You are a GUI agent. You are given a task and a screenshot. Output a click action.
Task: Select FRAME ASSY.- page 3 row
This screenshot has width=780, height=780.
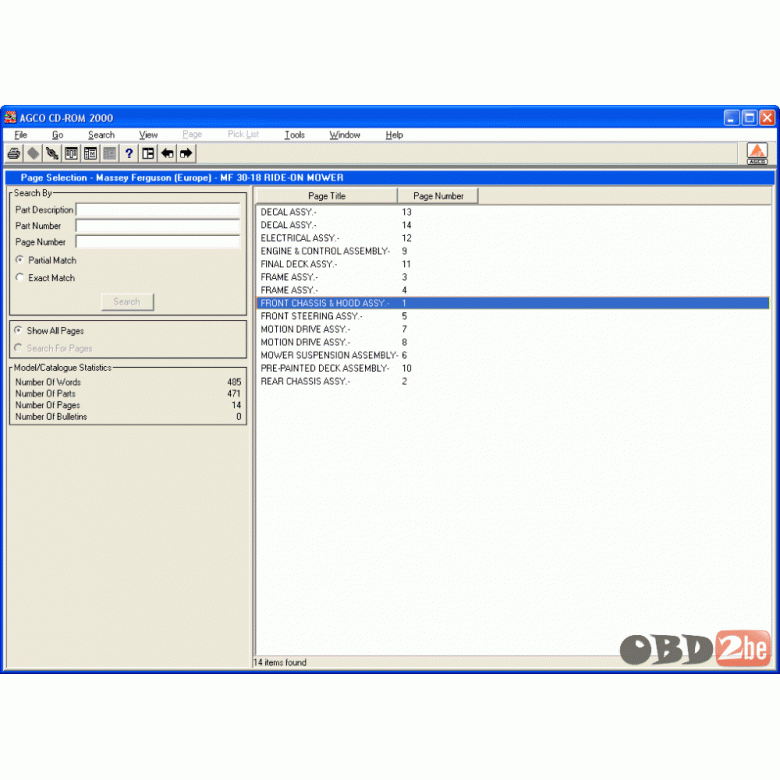pos(513,277)
